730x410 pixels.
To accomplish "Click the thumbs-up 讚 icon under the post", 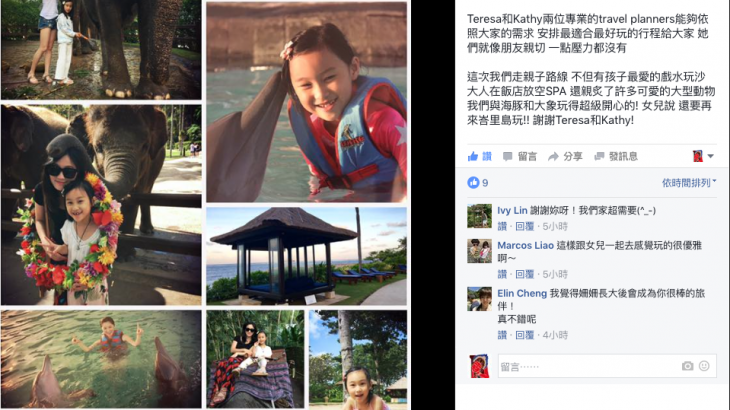I will pyautogui.click(x=473, y=156).
